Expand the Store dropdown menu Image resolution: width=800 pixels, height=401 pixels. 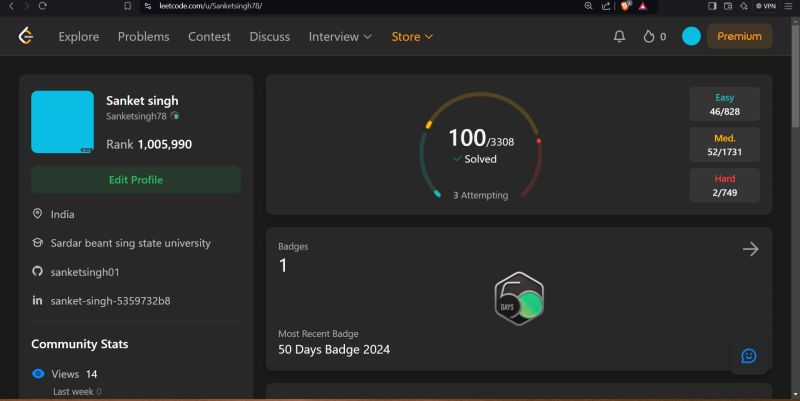coord(412,36)
